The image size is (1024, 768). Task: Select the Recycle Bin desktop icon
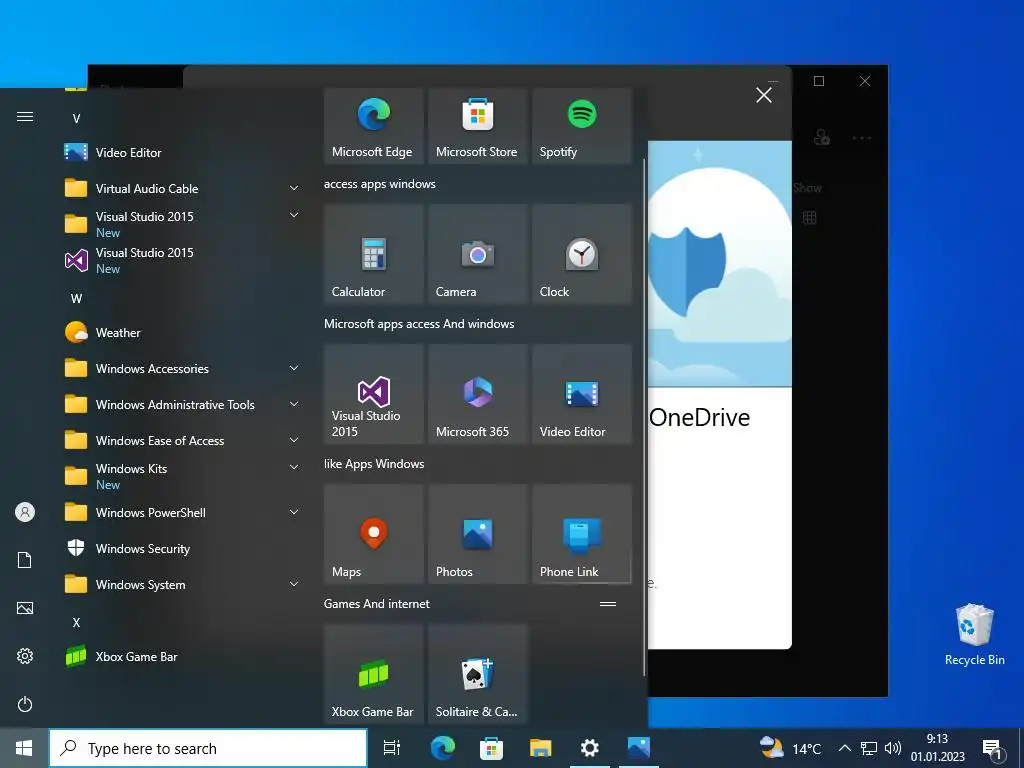coord(974,635)
